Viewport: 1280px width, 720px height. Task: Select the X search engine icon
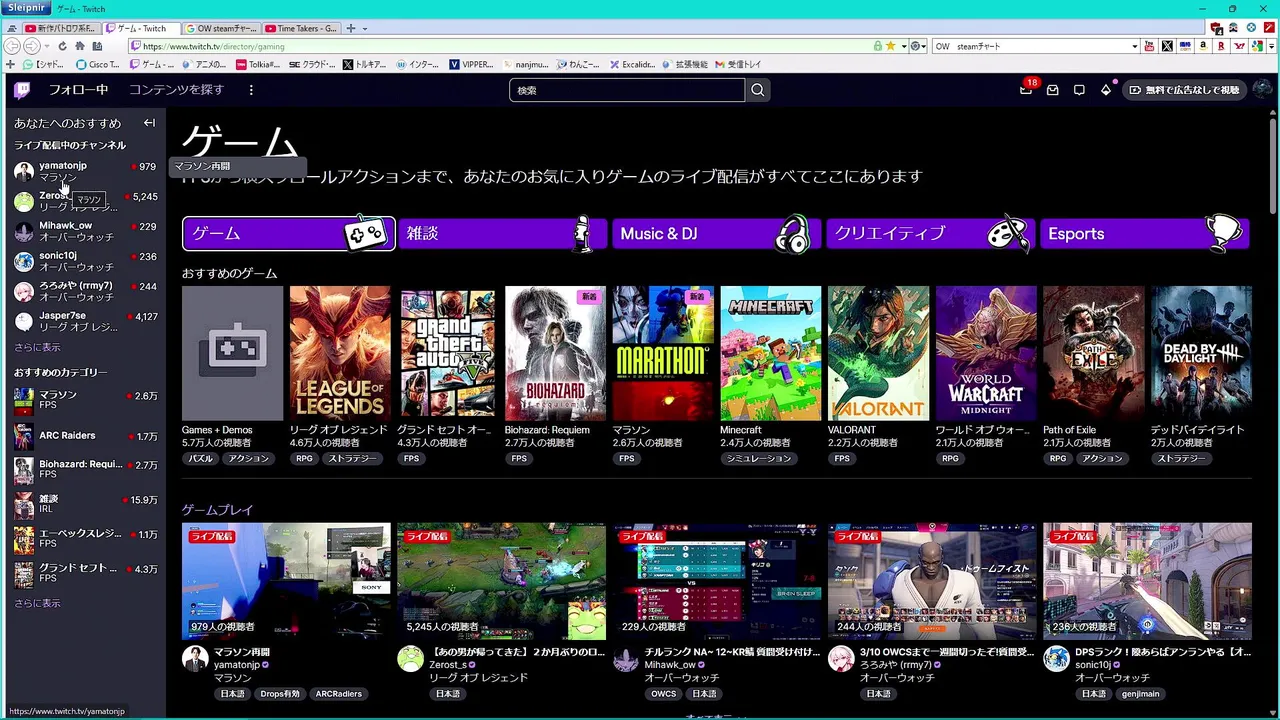pos(1167,46)
